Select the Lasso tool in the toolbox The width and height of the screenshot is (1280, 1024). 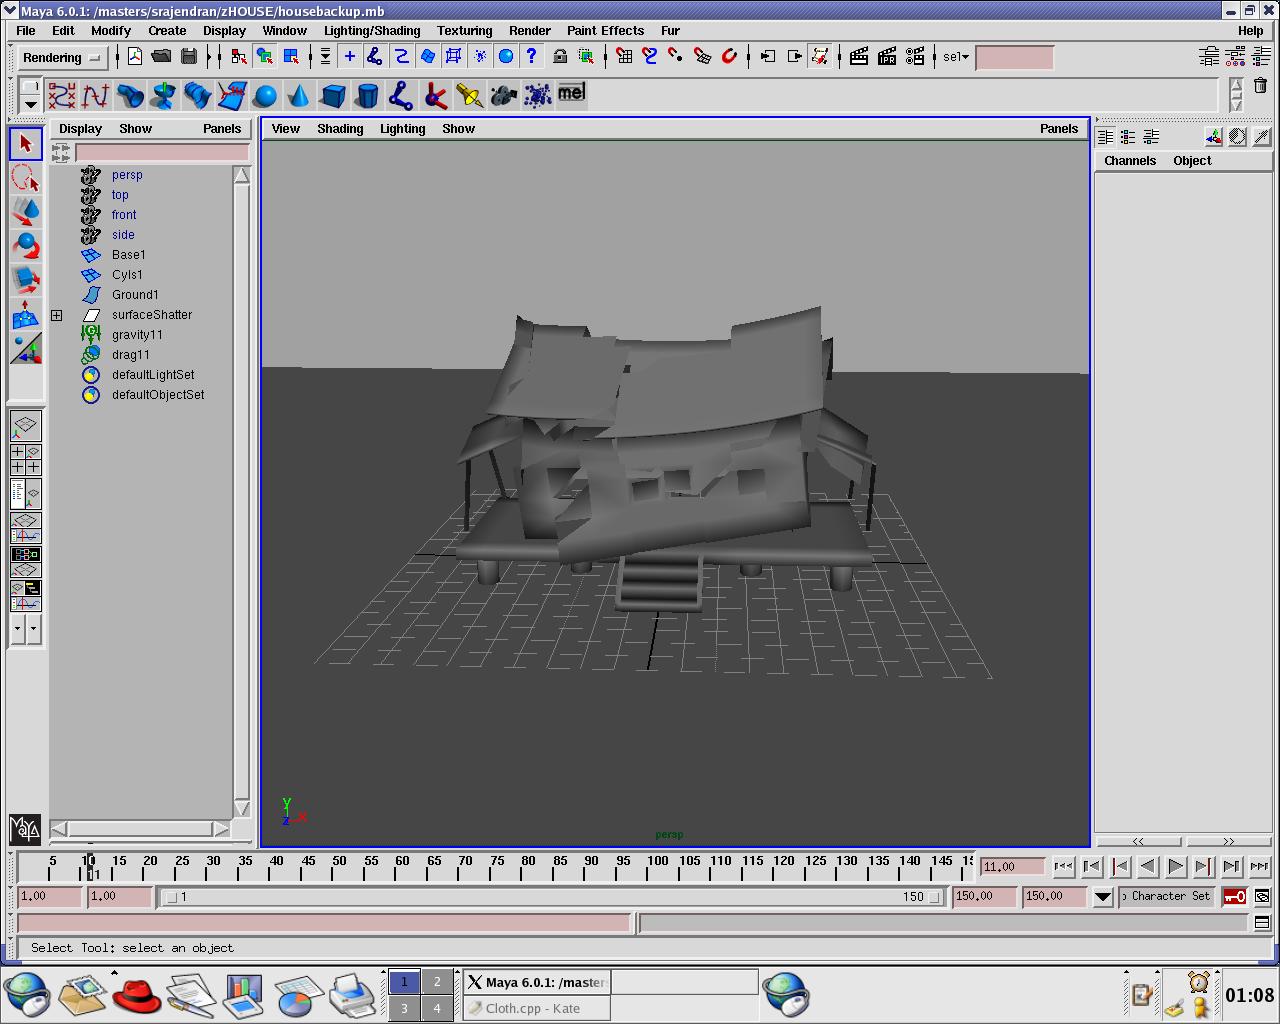tap(25, 178)
